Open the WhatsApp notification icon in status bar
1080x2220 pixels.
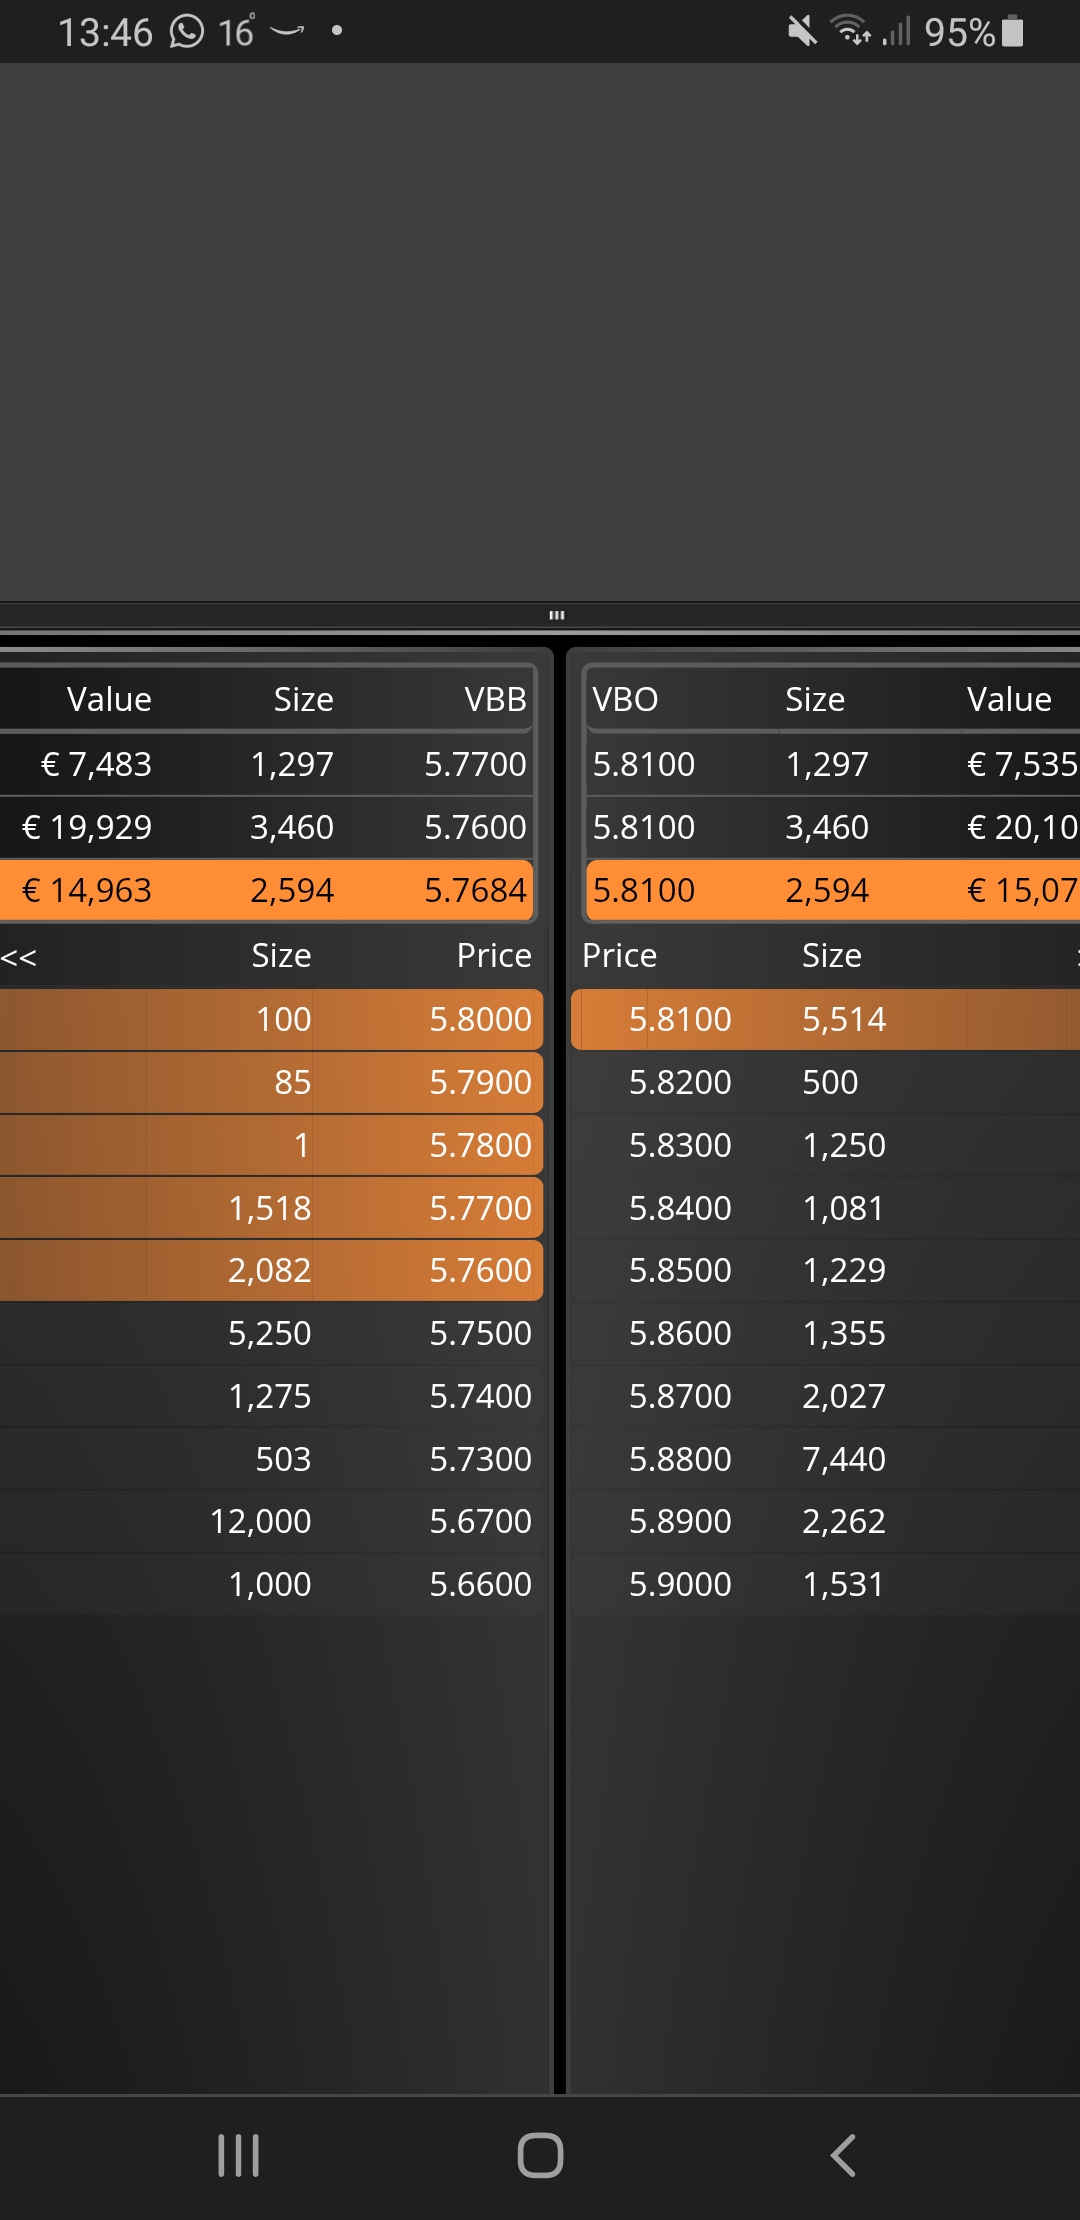click(x=187, y=32)
